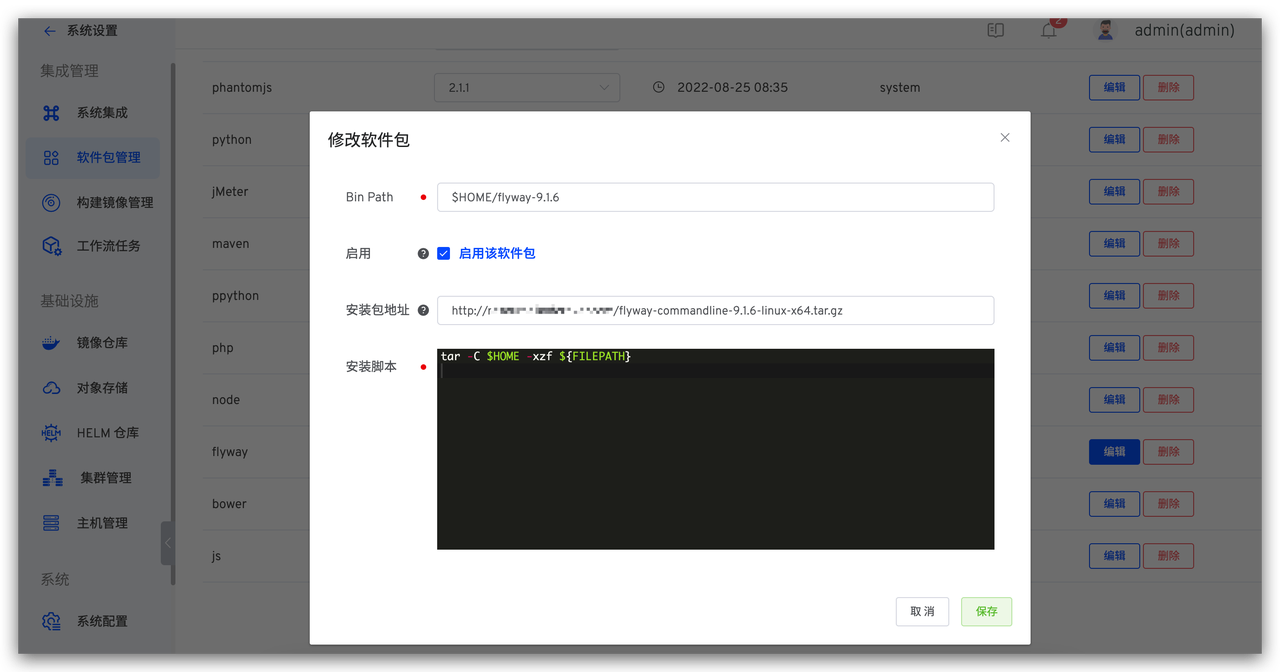
Task: Click the 取消 button
Action: coord(922,612)
